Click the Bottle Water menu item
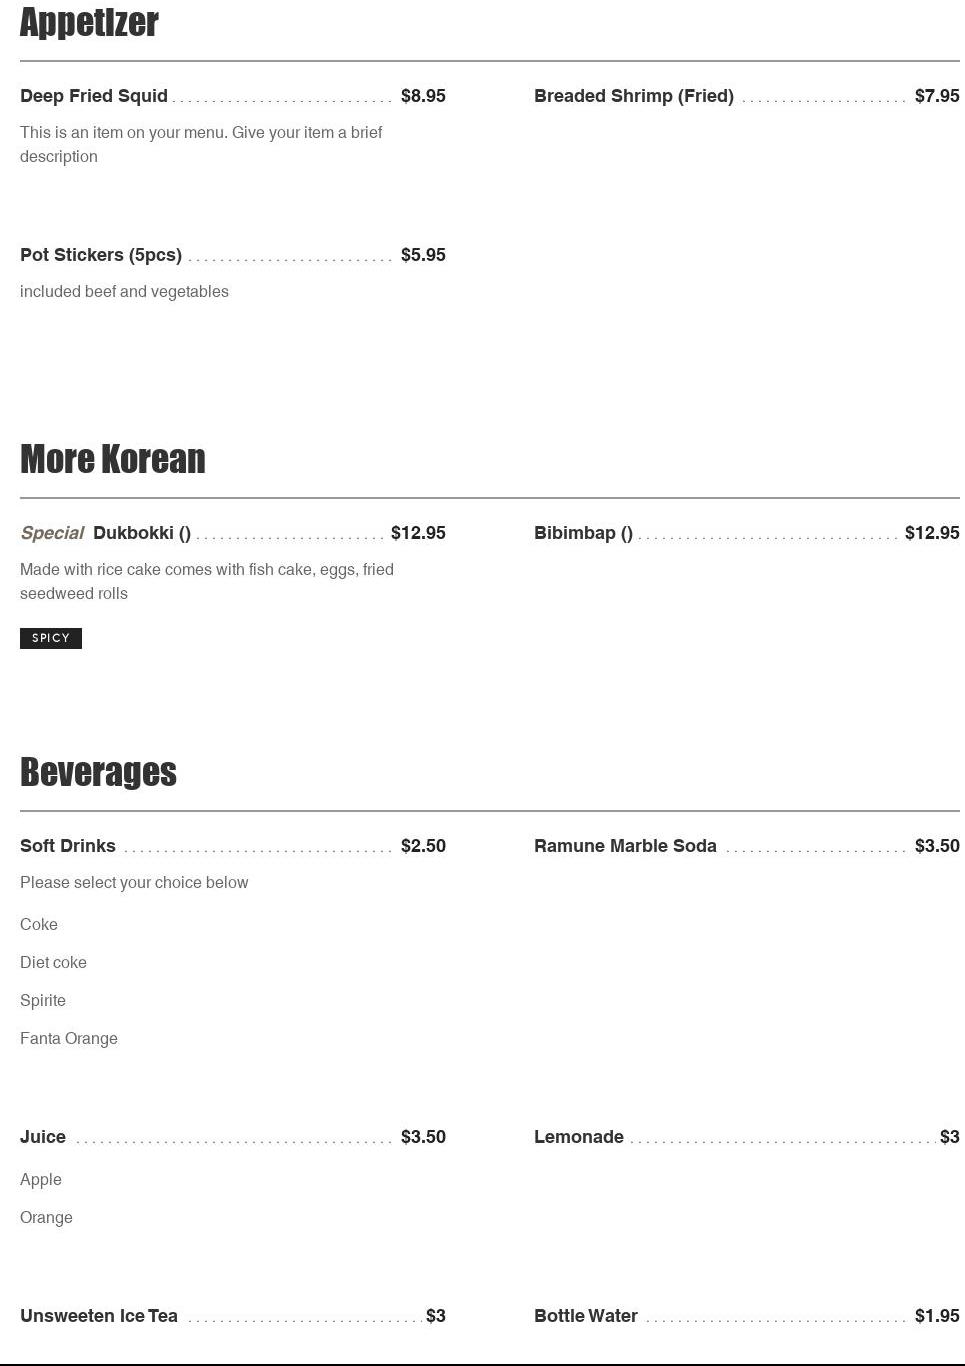 [x=586, y=1316]
